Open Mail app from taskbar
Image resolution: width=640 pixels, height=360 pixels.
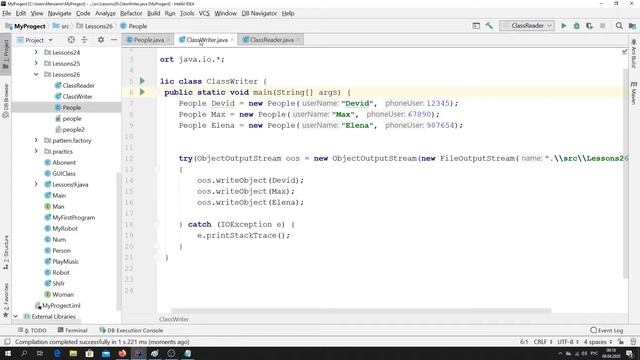pyautogui.click(x=106, y=353)
